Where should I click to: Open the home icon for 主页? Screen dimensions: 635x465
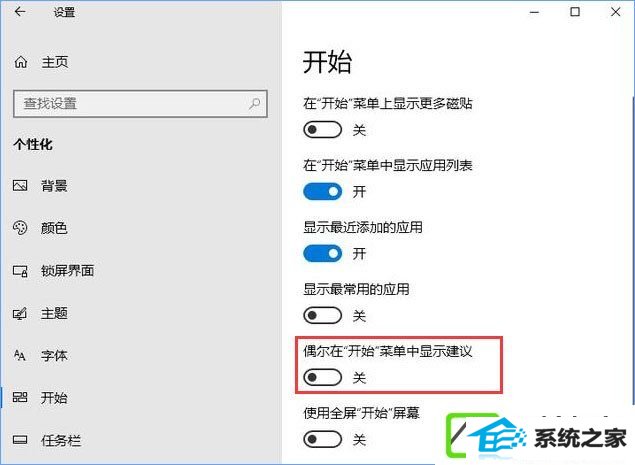tap(21, 62)
